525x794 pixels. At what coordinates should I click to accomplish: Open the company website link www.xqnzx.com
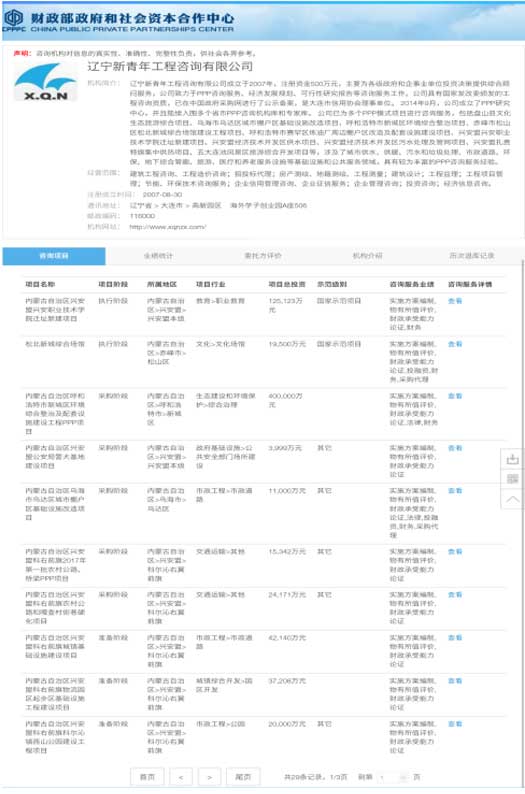[x=168, y=227]
